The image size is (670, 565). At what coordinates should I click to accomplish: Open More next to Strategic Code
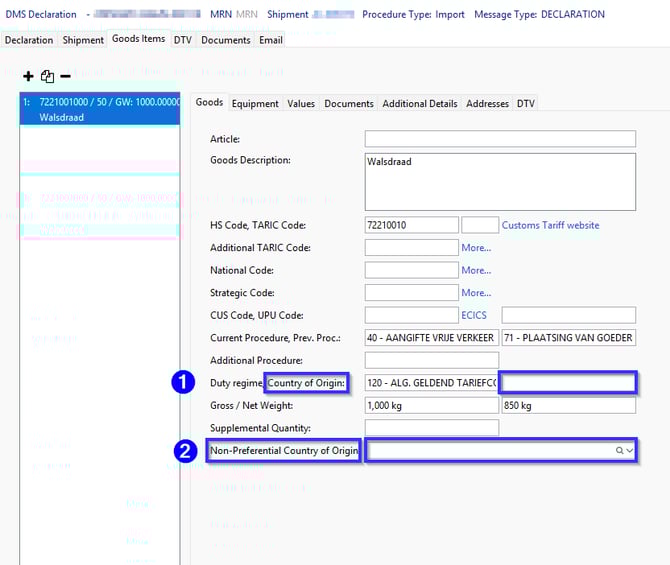pos(476,293)
